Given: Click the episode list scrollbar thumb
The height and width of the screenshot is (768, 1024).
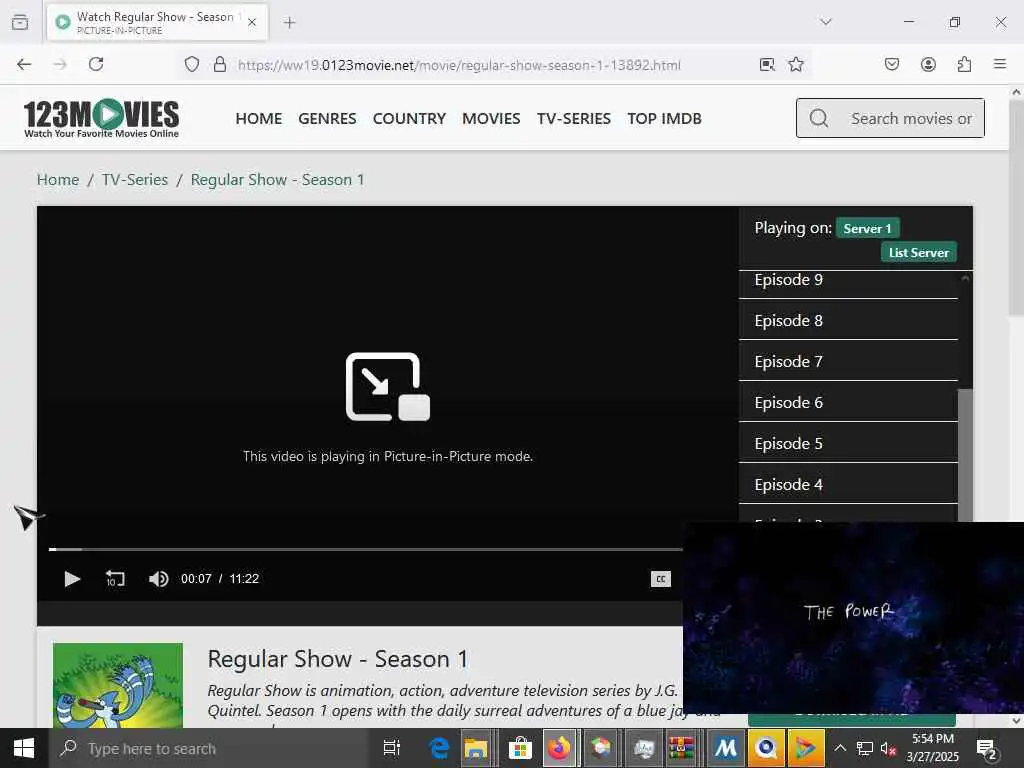Looking at the screenshot, I should click(965, 455).
